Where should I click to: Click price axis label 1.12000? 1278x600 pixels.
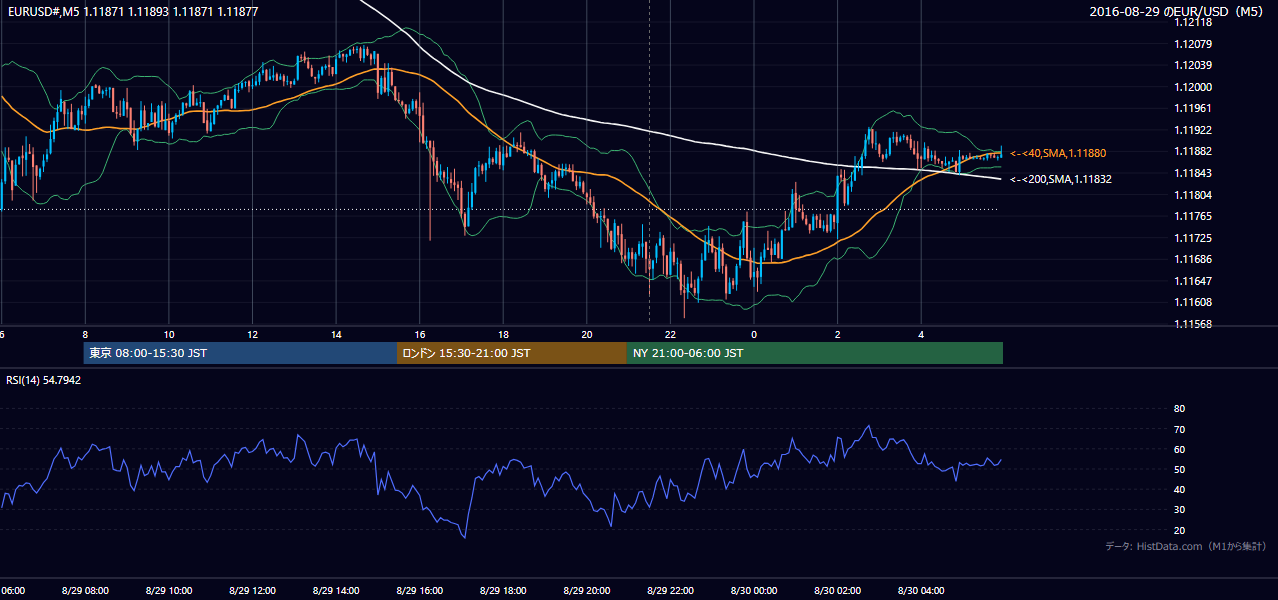pyautogui.click(x=1192, y=87)
